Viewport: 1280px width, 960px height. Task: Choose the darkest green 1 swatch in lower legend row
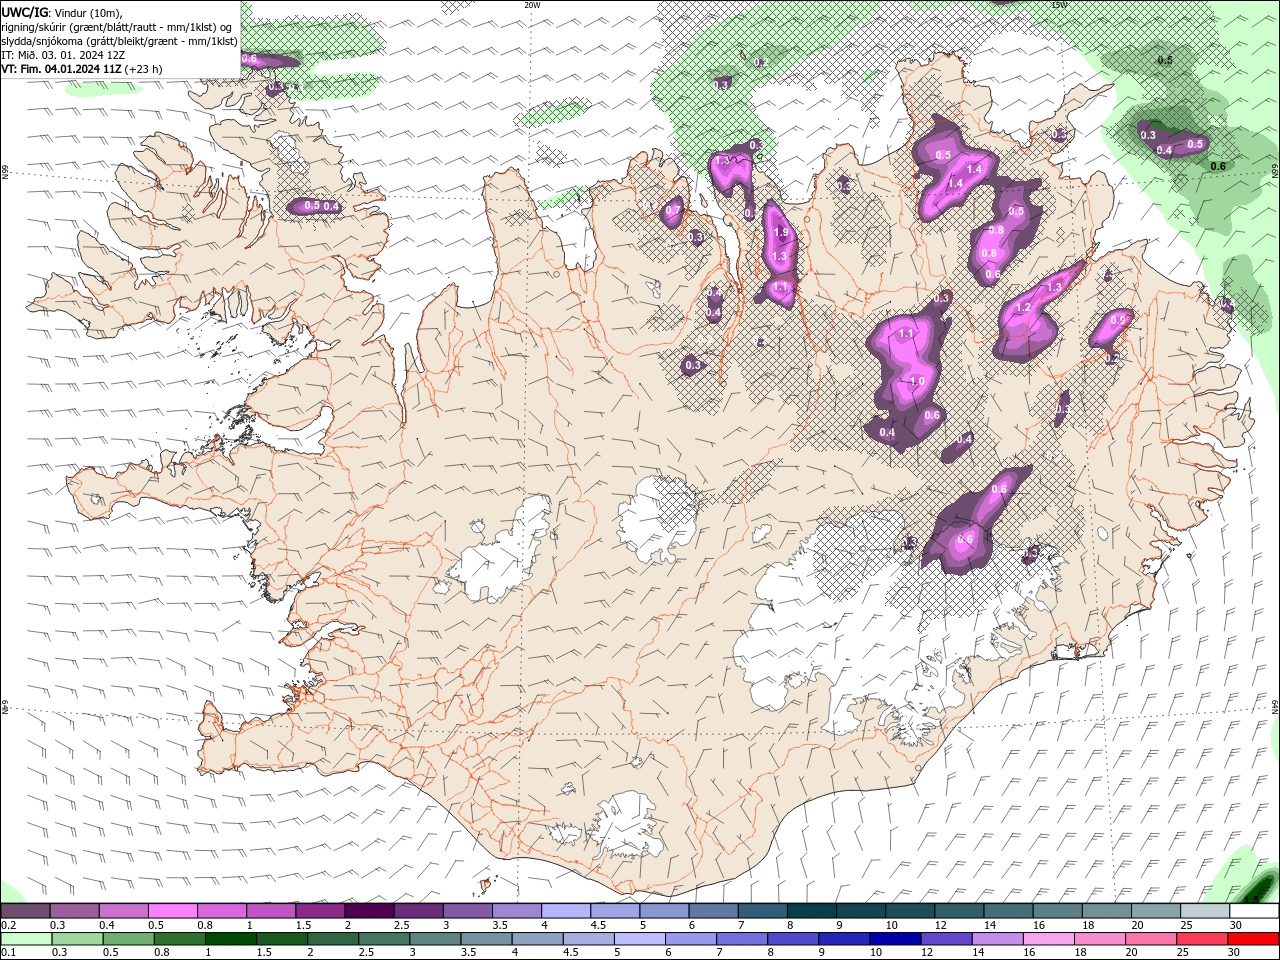click(x=230, y=939)
